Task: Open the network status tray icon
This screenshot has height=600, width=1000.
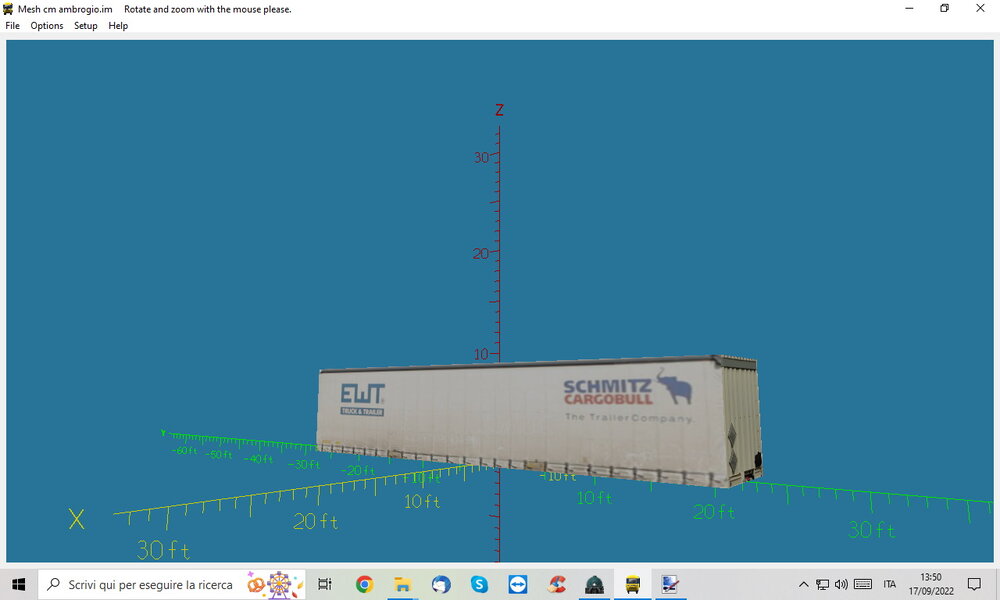Action: pos(823,584)
